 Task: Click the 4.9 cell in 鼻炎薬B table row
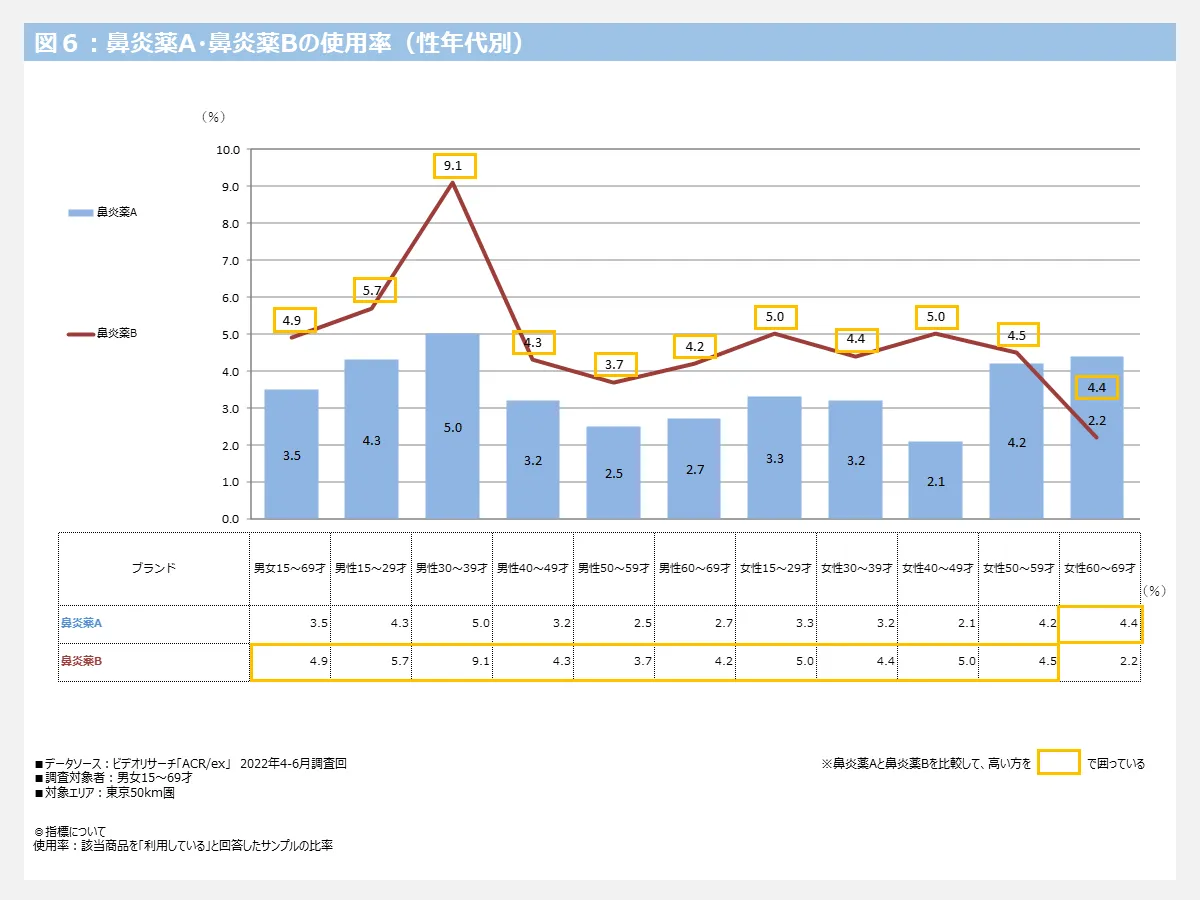coord(290,662)
